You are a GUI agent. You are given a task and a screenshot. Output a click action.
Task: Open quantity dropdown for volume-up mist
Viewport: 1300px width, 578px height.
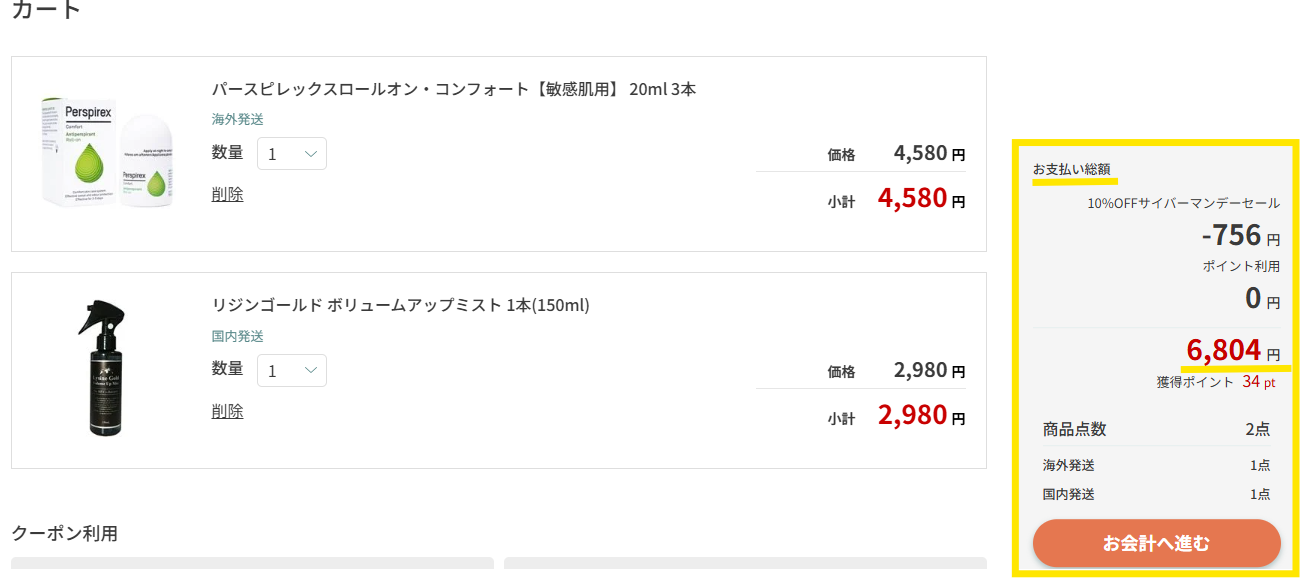tap(292, 371)
